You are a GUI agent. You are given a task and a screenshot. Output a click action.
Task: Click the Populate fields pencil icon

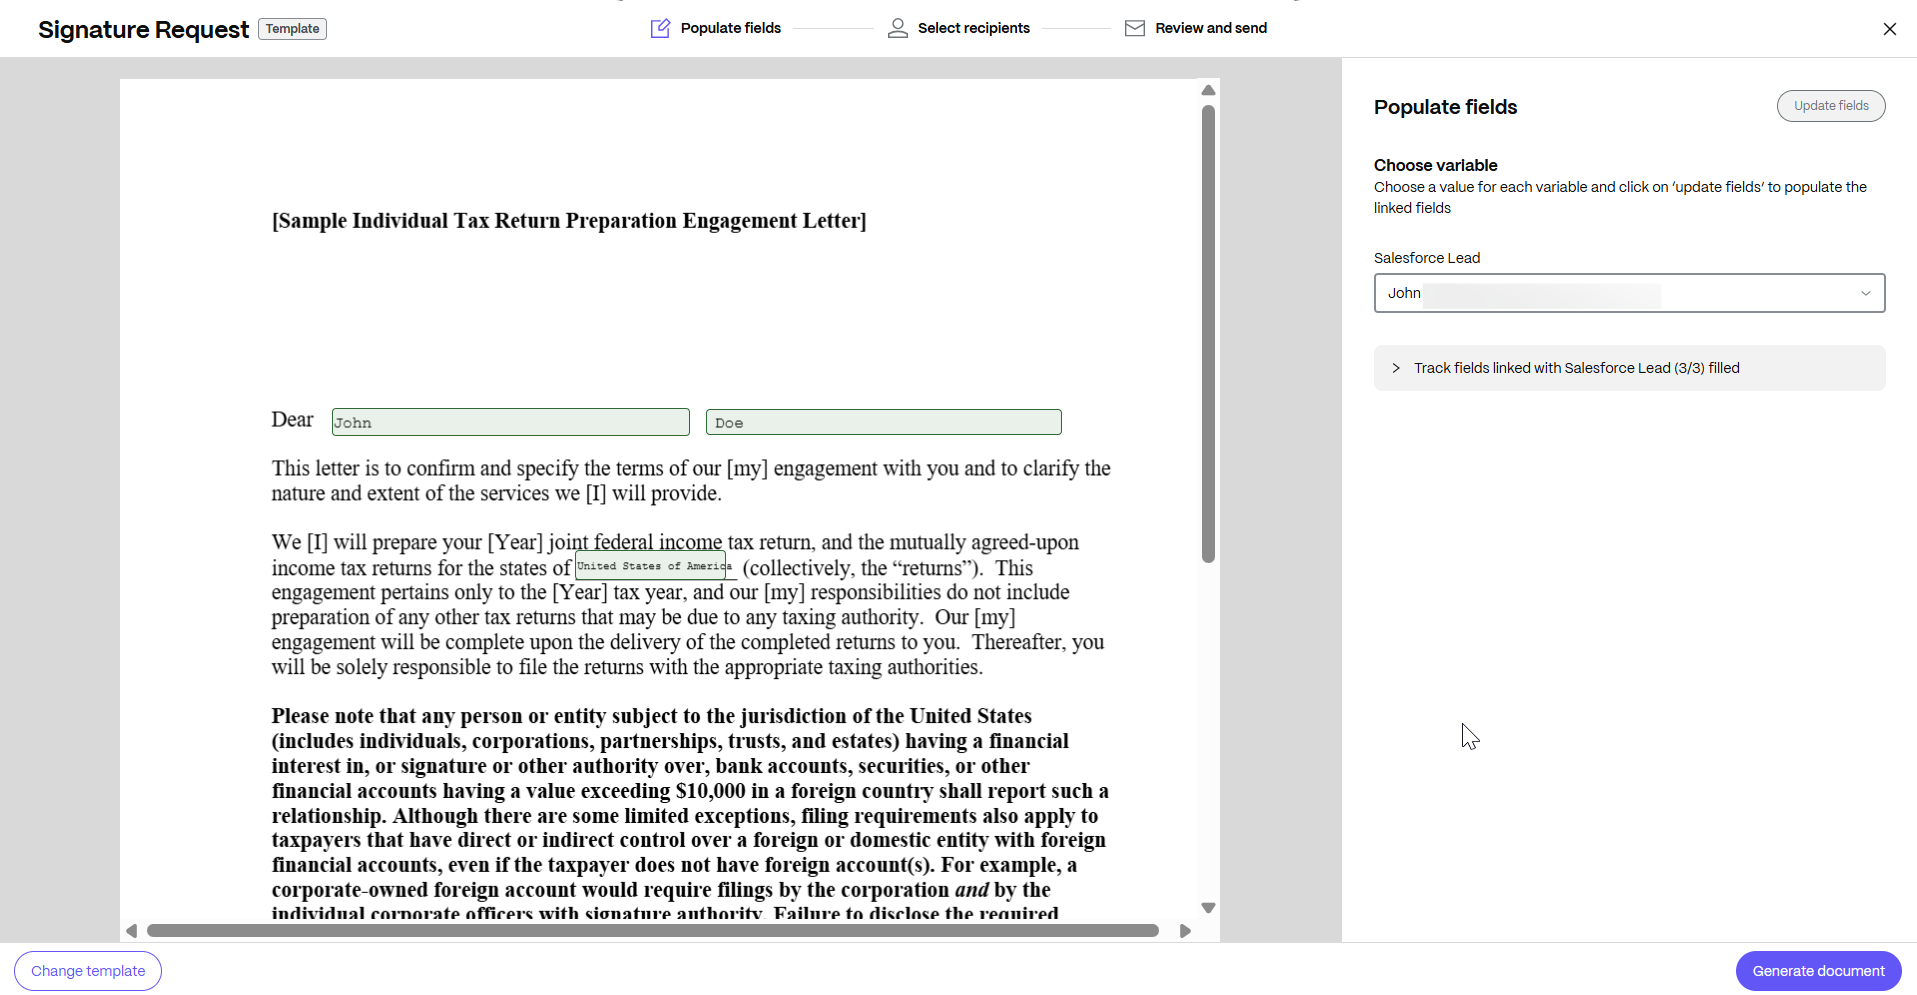pos(660,28)
